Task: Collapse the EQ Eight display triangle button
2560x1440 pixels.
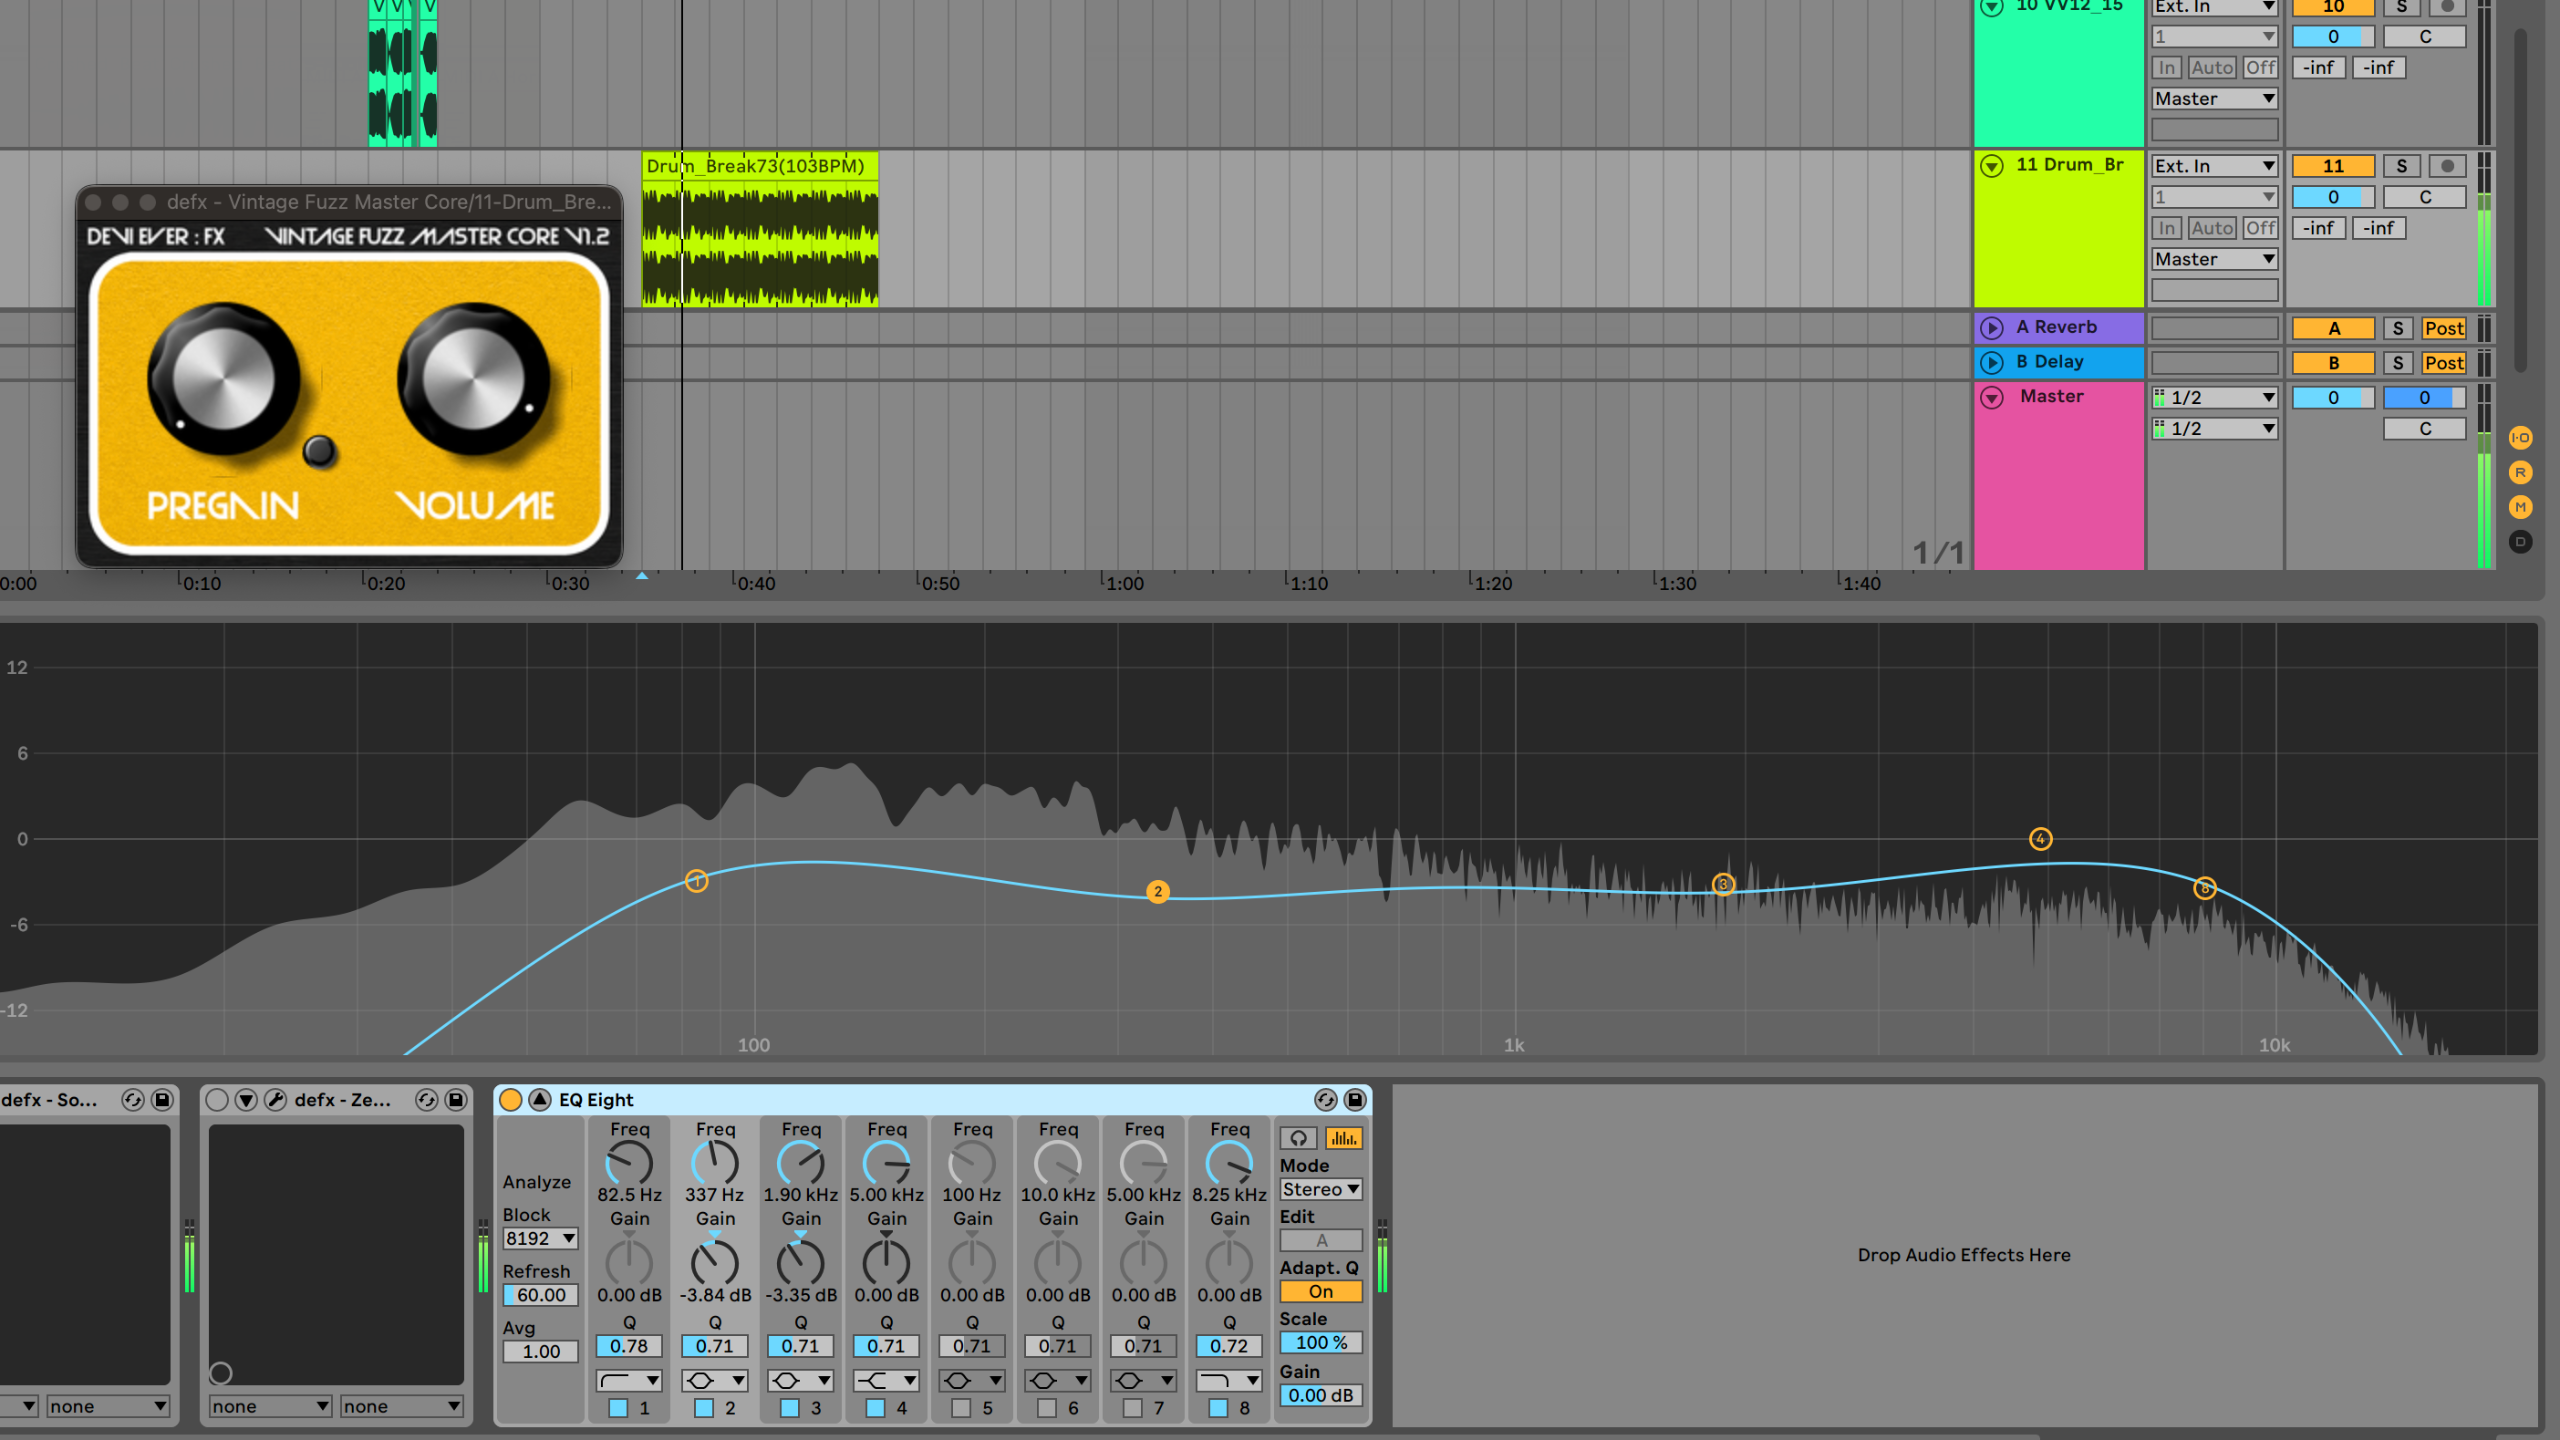Action: click(x=540, y=1100)
